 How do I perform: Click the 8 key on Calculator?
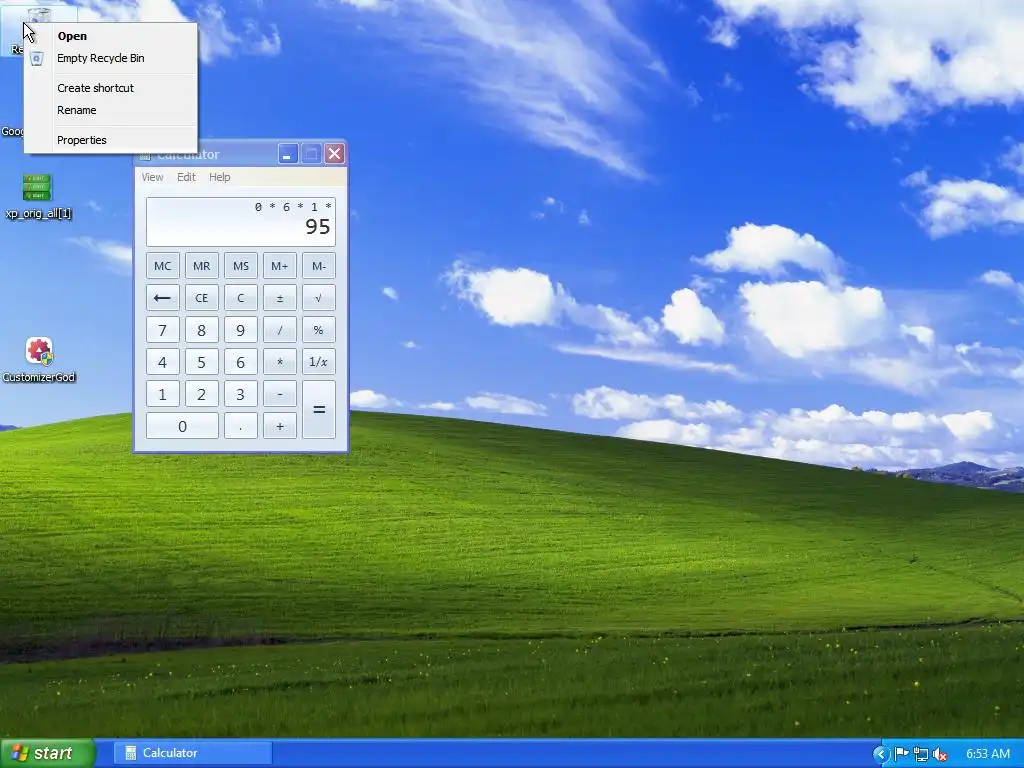coord(202,330)
